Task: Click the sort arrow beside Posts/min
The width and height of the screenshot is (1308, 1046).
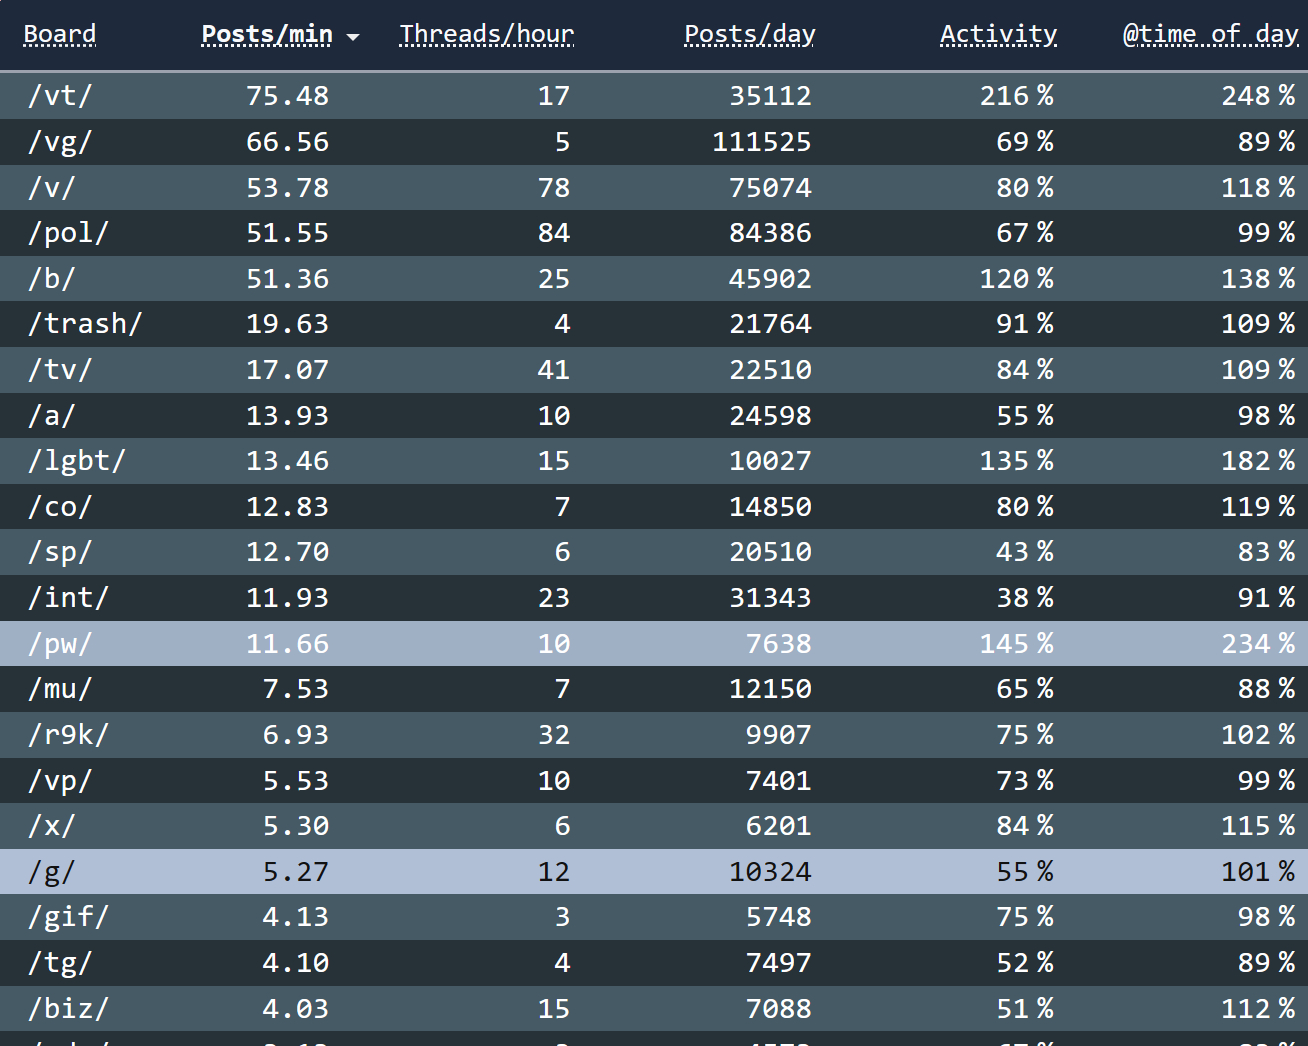Action: click(x=353, y=37)
